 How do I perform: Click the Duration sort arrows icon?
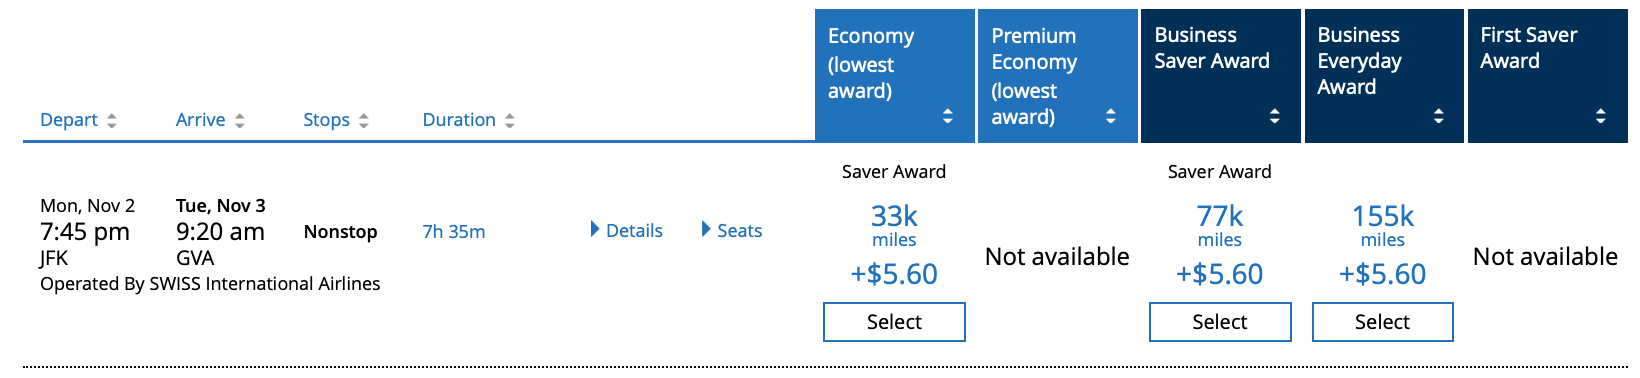pos(510,120)
